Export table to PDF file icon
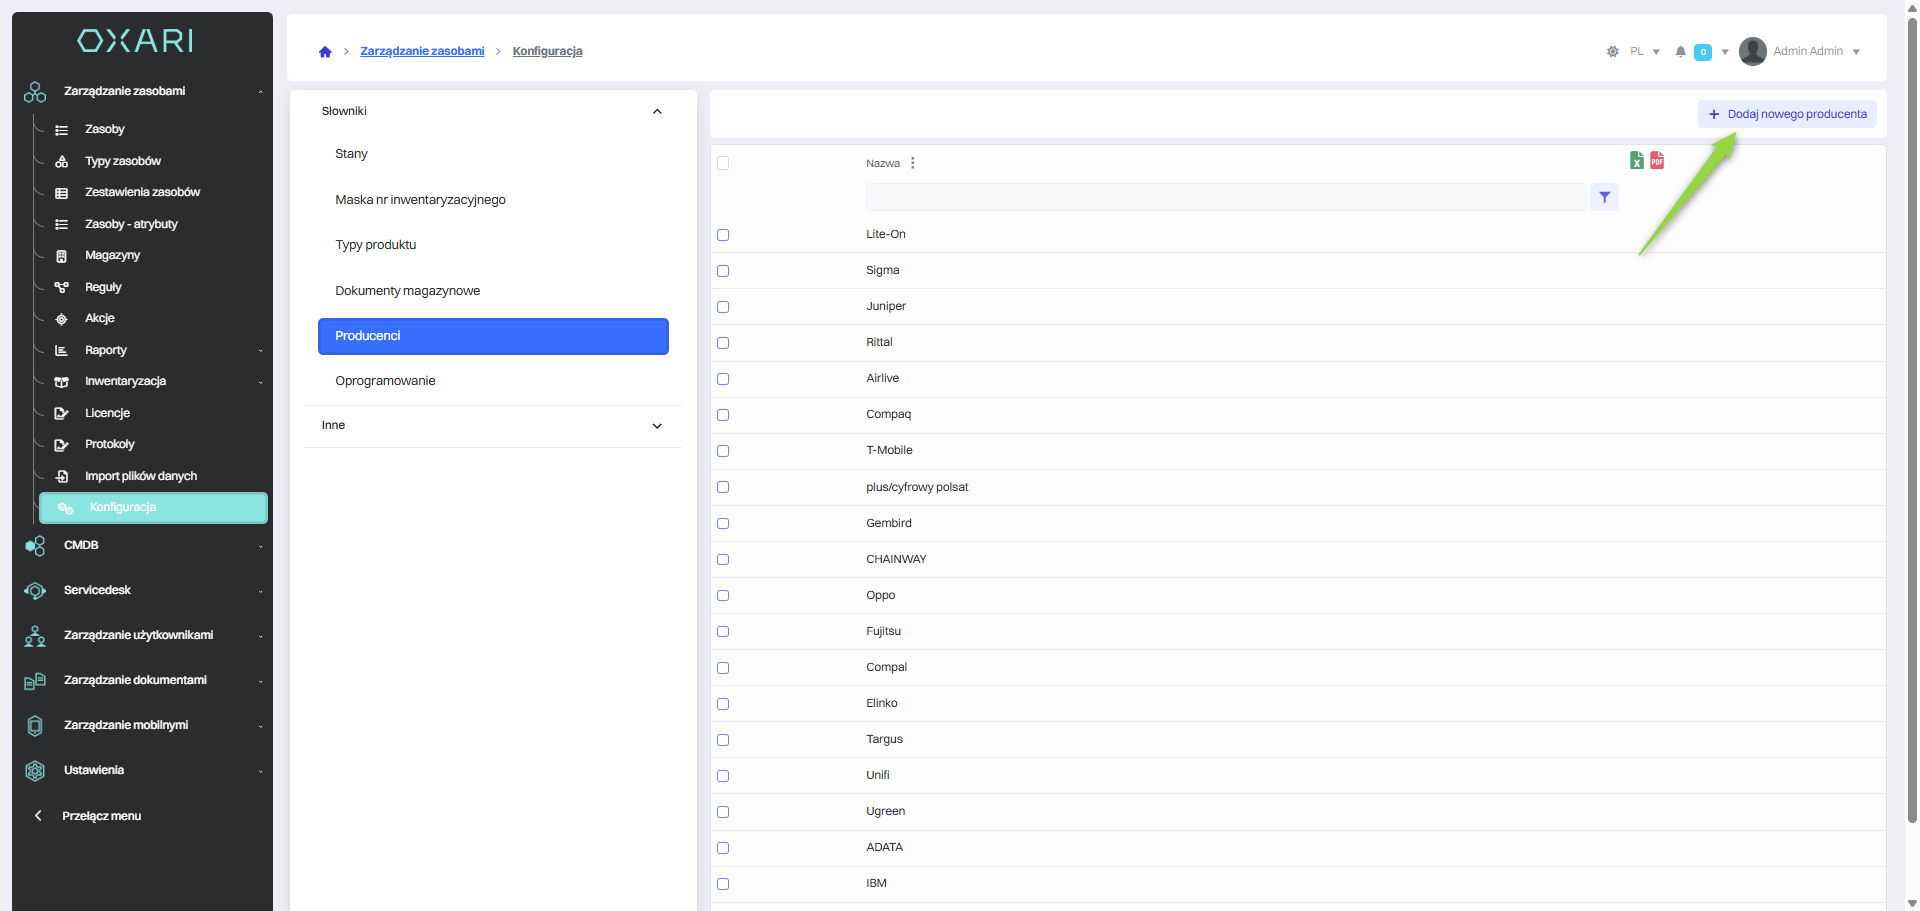This screenshot has width=1920, height=911. [x=1657, y=161]
